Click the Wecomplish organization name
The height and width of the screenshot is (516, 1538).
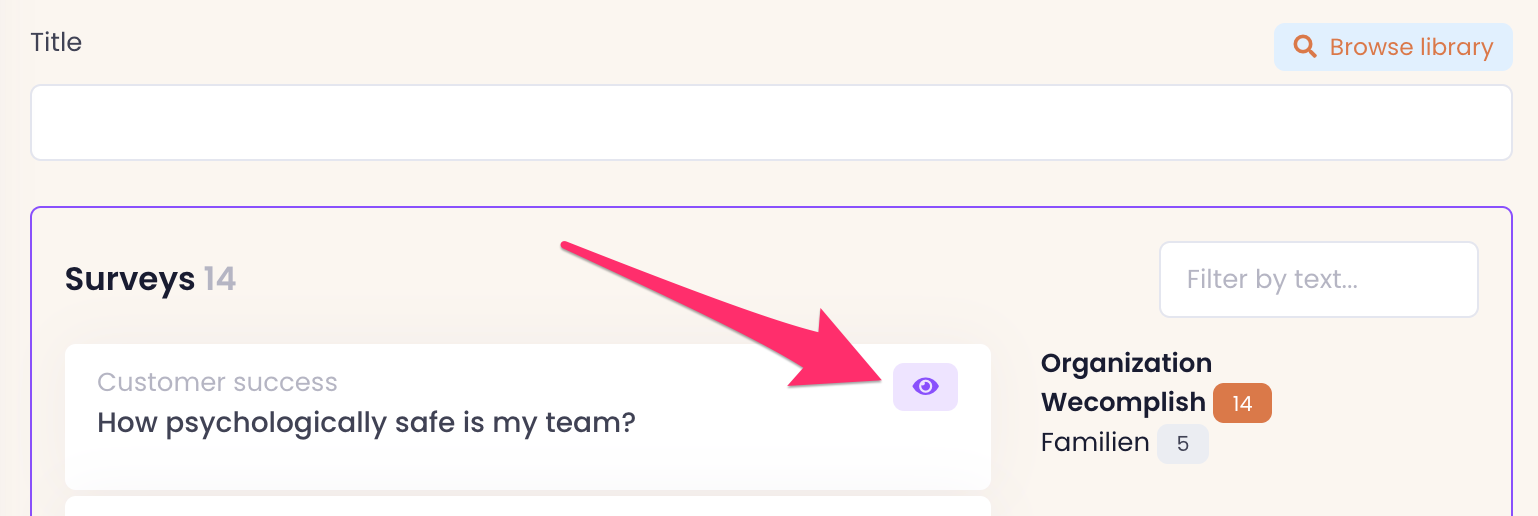pyautogui.click(x=1123, y=402)
